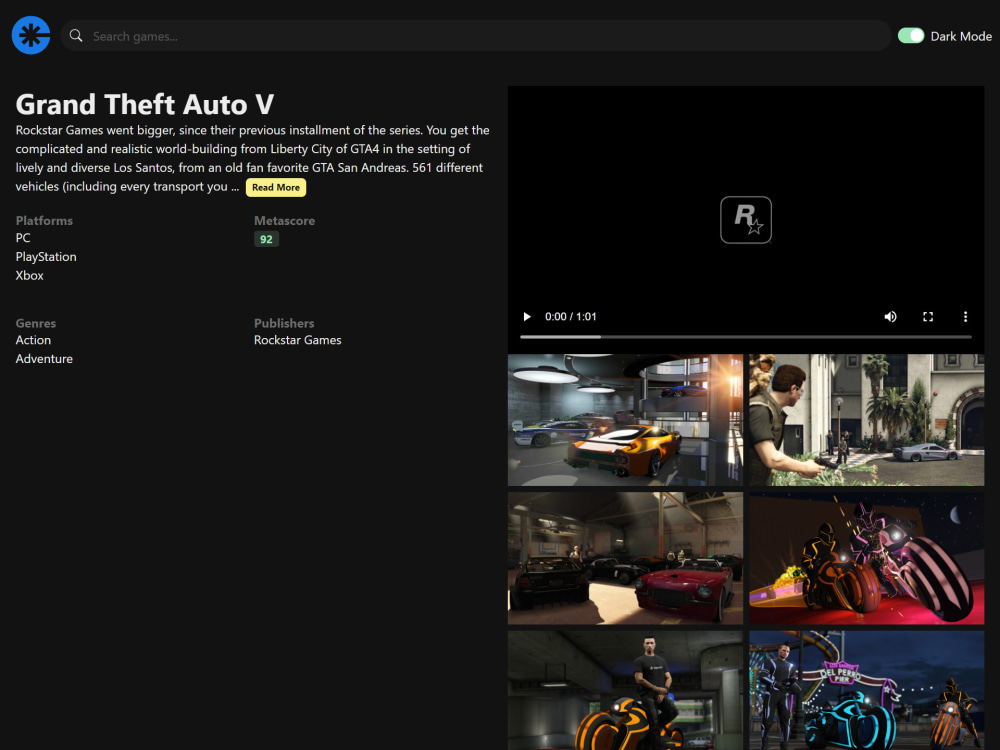This screenshot has width=1000, height=750.
Task: Open the orange sports car garage screenshot
Action: pos(625,420)
